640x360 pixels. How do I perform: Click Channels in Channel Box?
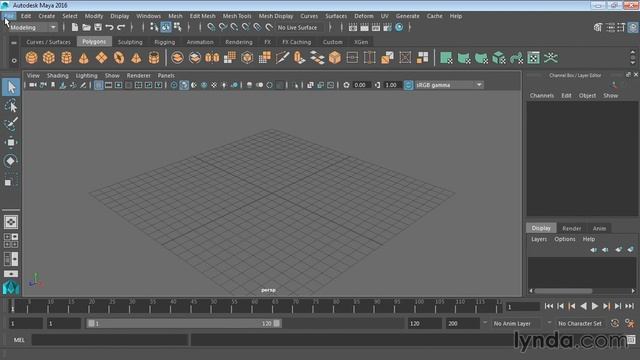(x=542, y=96)
